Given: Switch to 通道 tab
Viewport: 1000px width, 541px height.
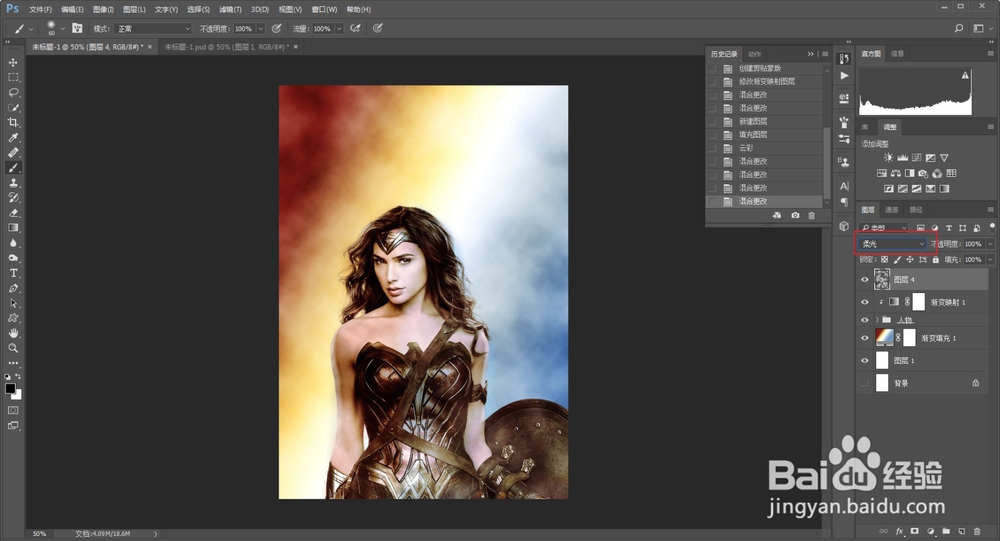Looking at the screenshot, I should pos(892,210).
